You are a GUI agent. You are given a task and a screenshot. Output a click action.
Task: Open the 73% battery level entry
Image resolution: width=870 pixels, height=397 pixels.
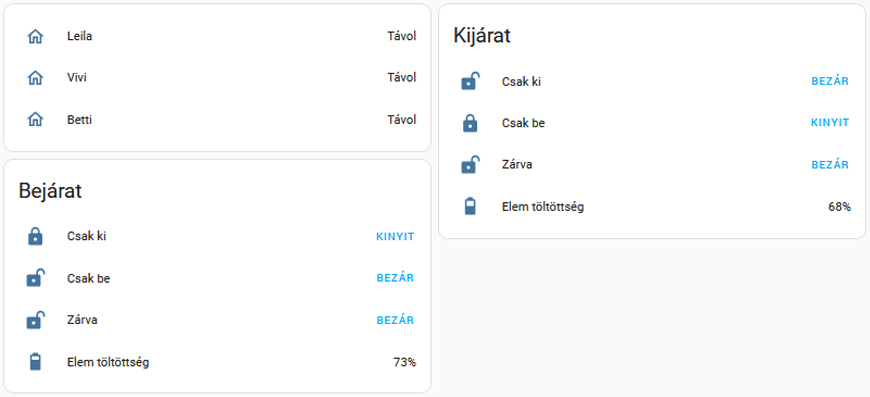coord(404,363)
